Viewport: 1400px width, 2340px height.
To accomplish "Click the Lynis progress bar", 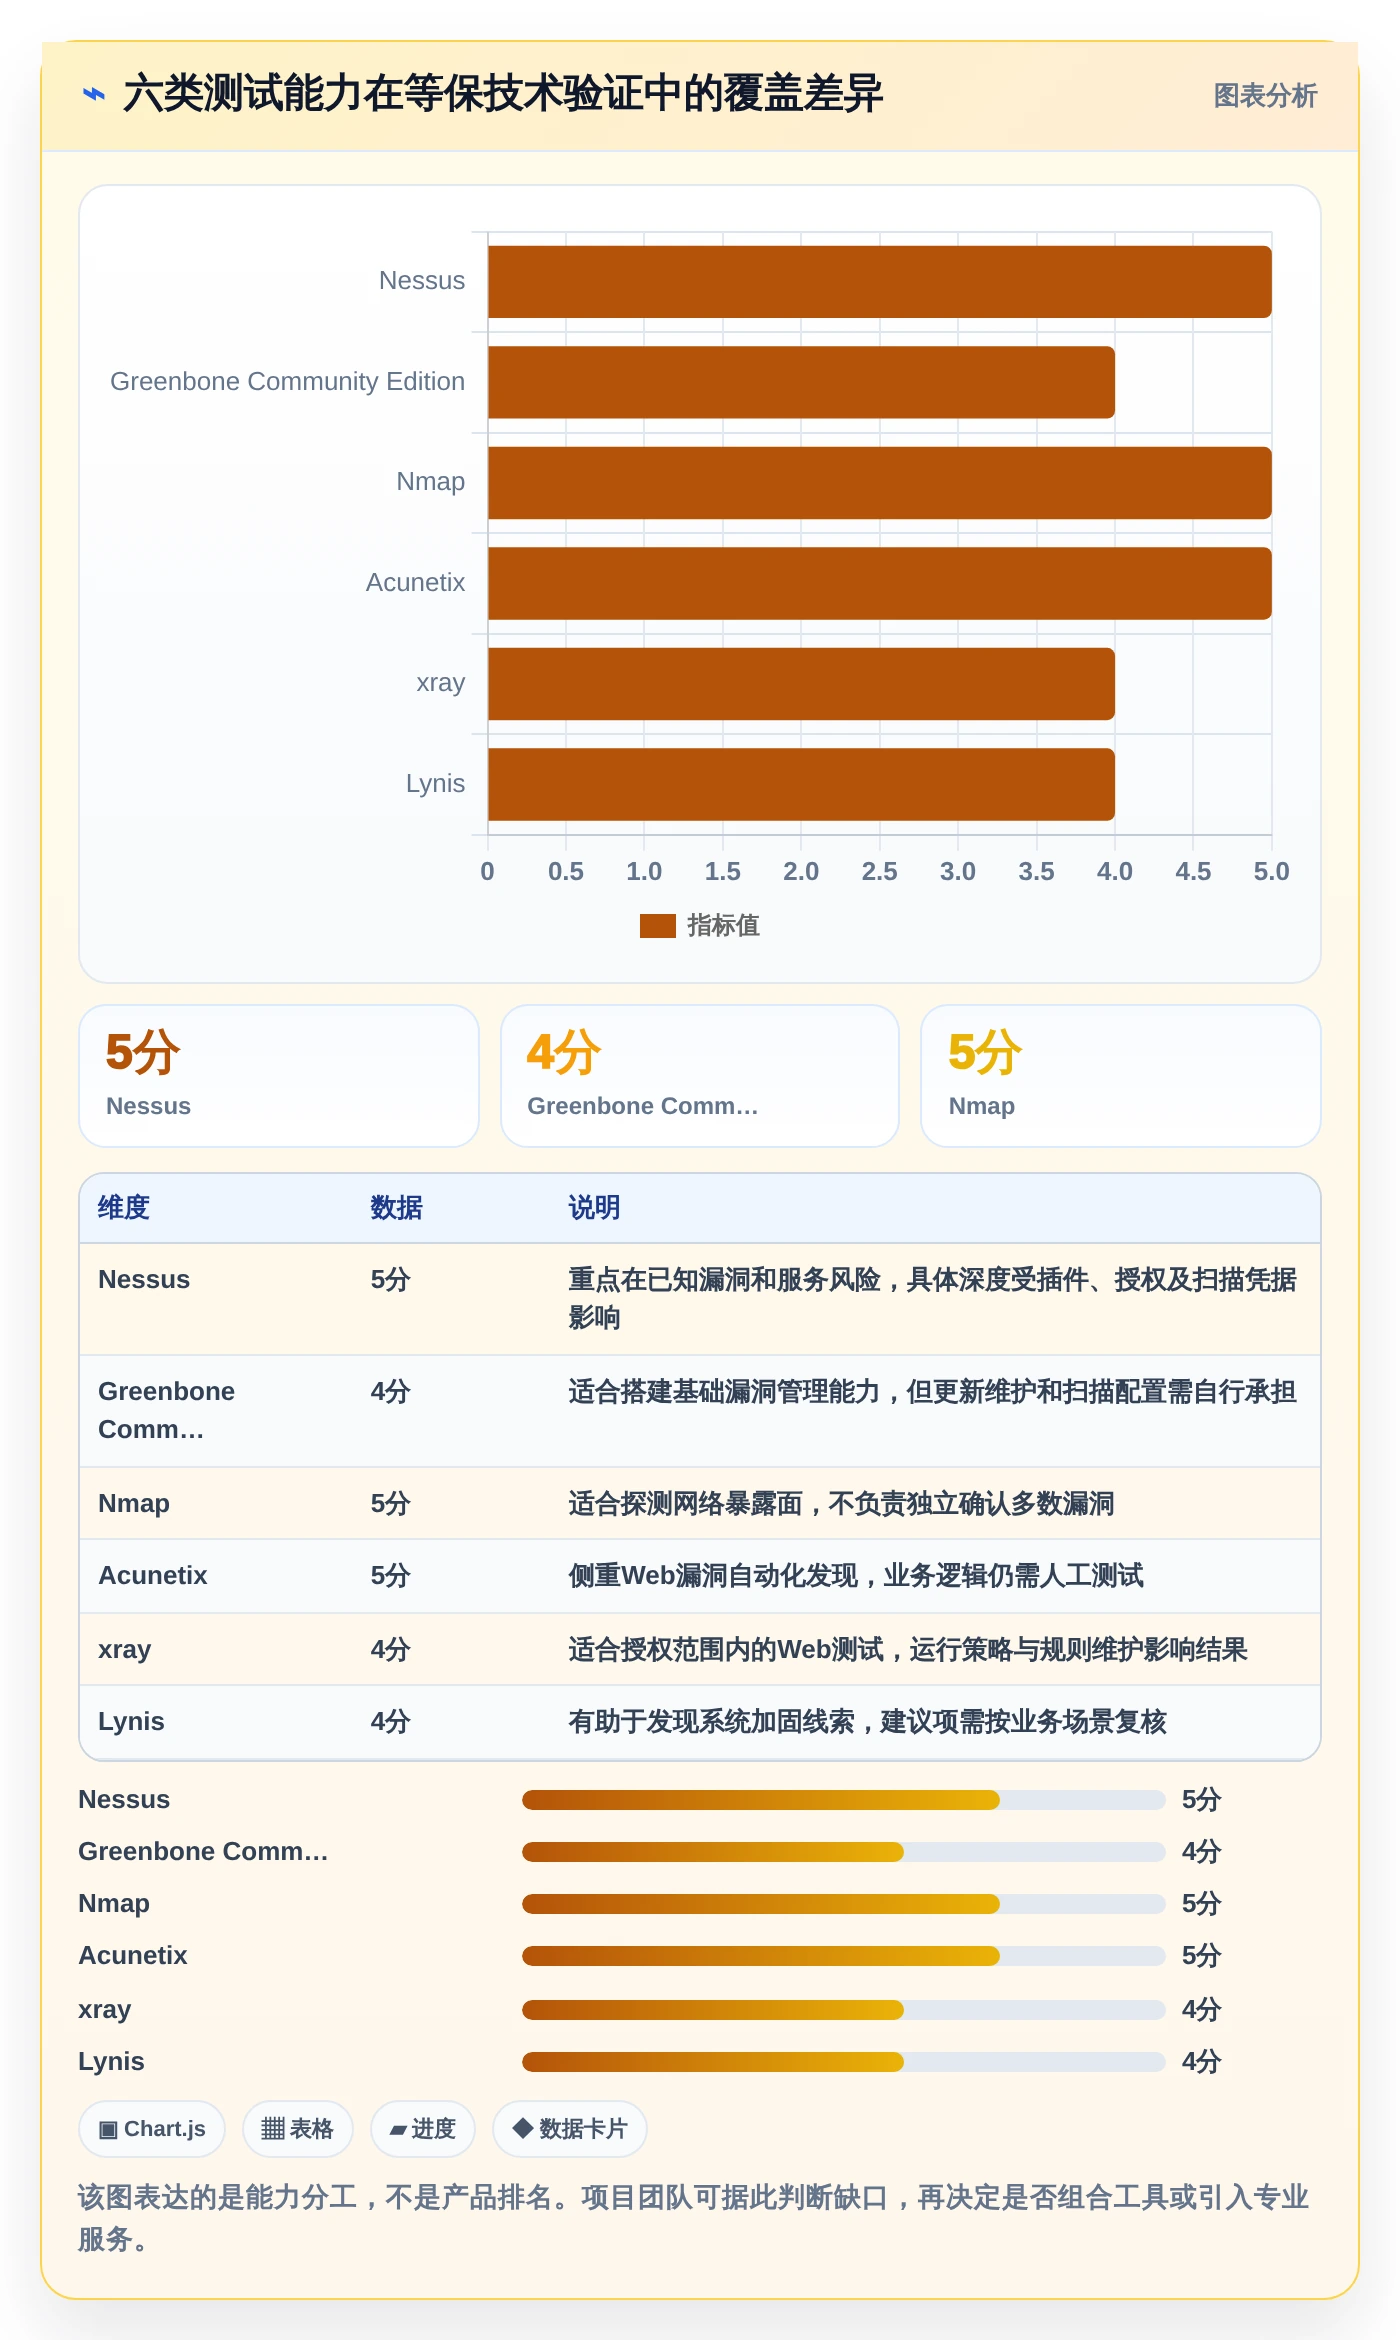I will point(843,2062).
